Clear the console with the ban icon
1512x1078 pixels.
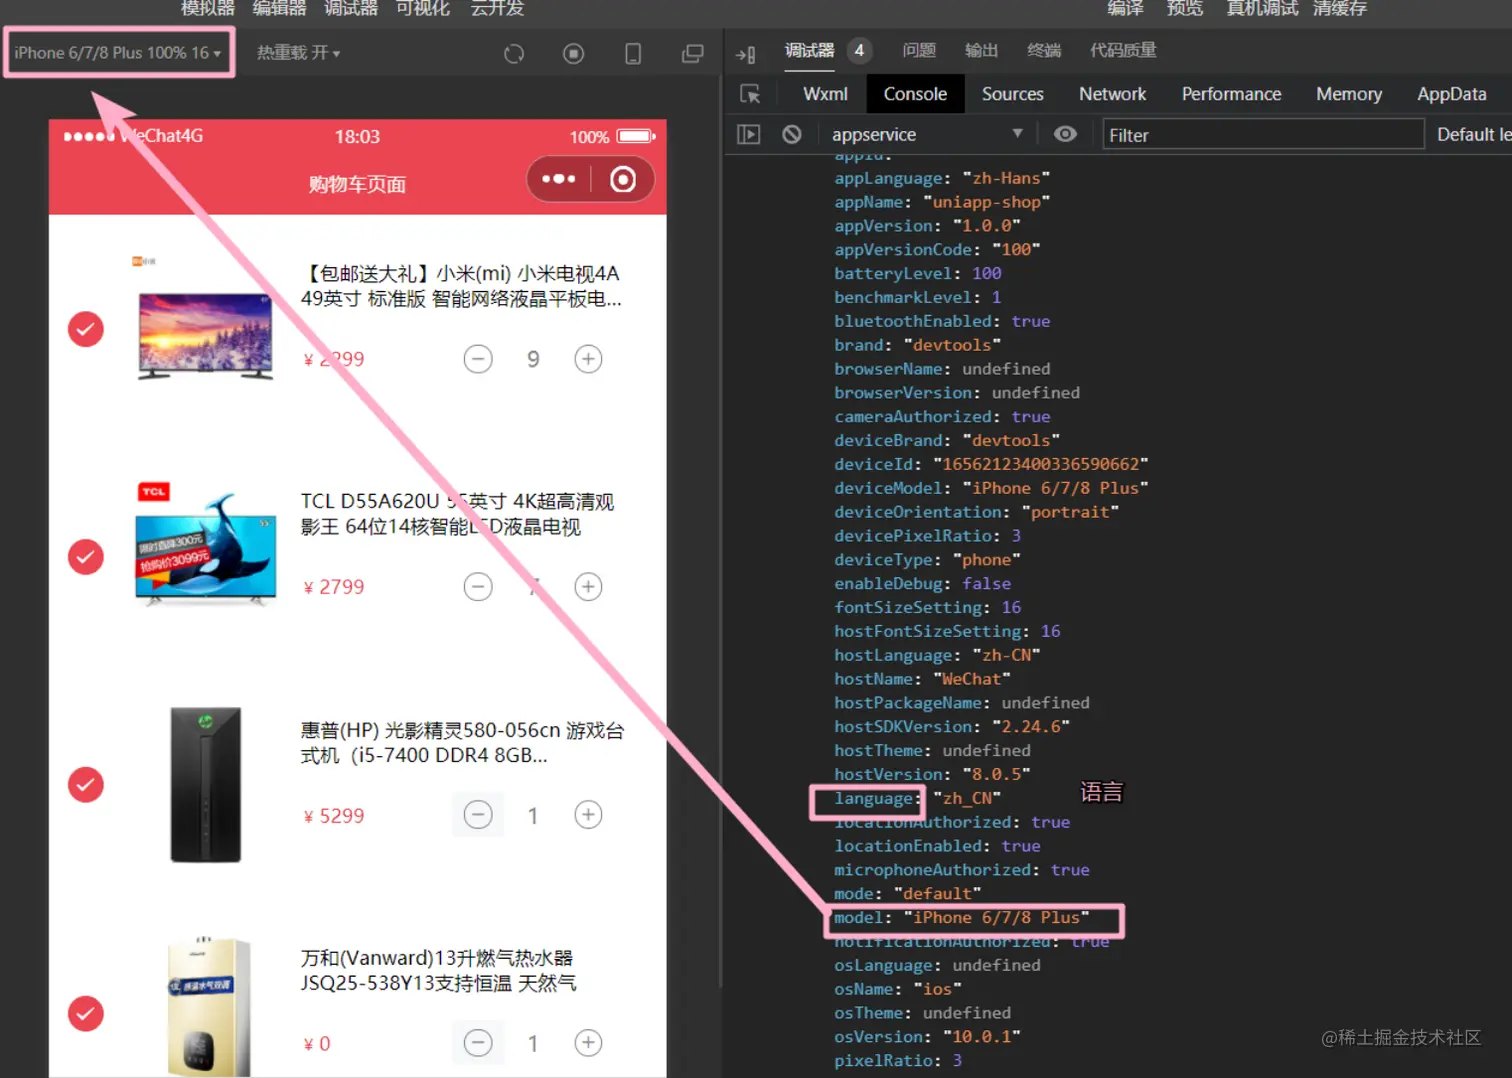coord(792,134)
